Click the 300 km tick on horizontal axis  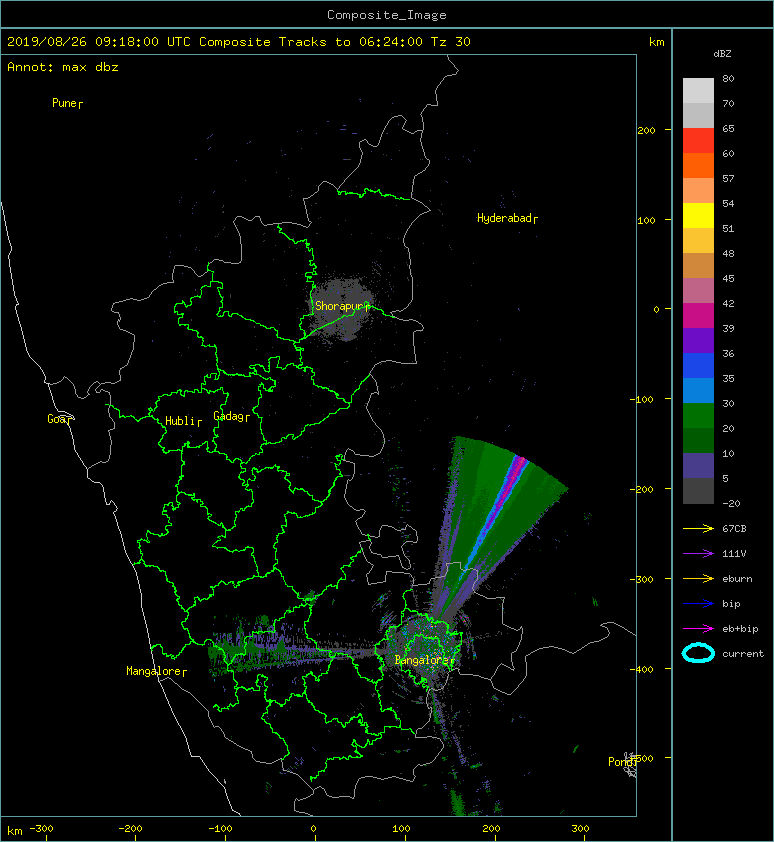[x=580, y=829]
